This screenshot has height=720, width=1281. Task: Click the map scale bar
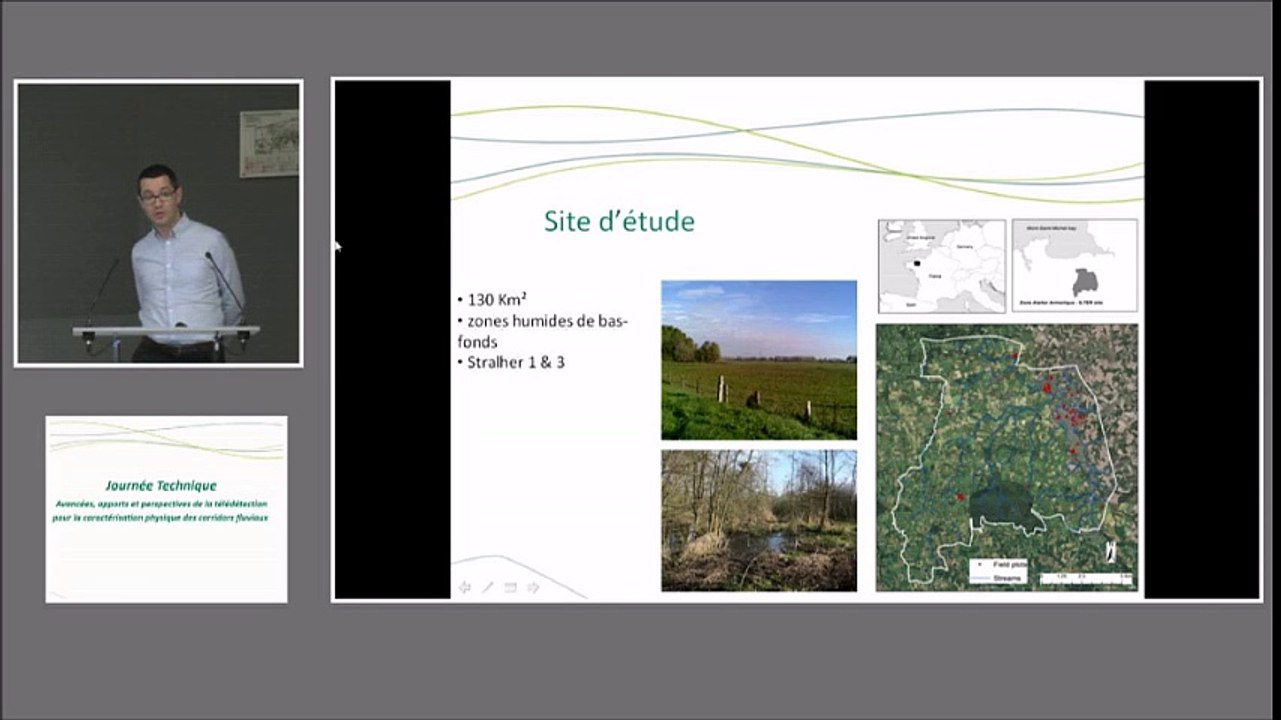coord(1086,577)
